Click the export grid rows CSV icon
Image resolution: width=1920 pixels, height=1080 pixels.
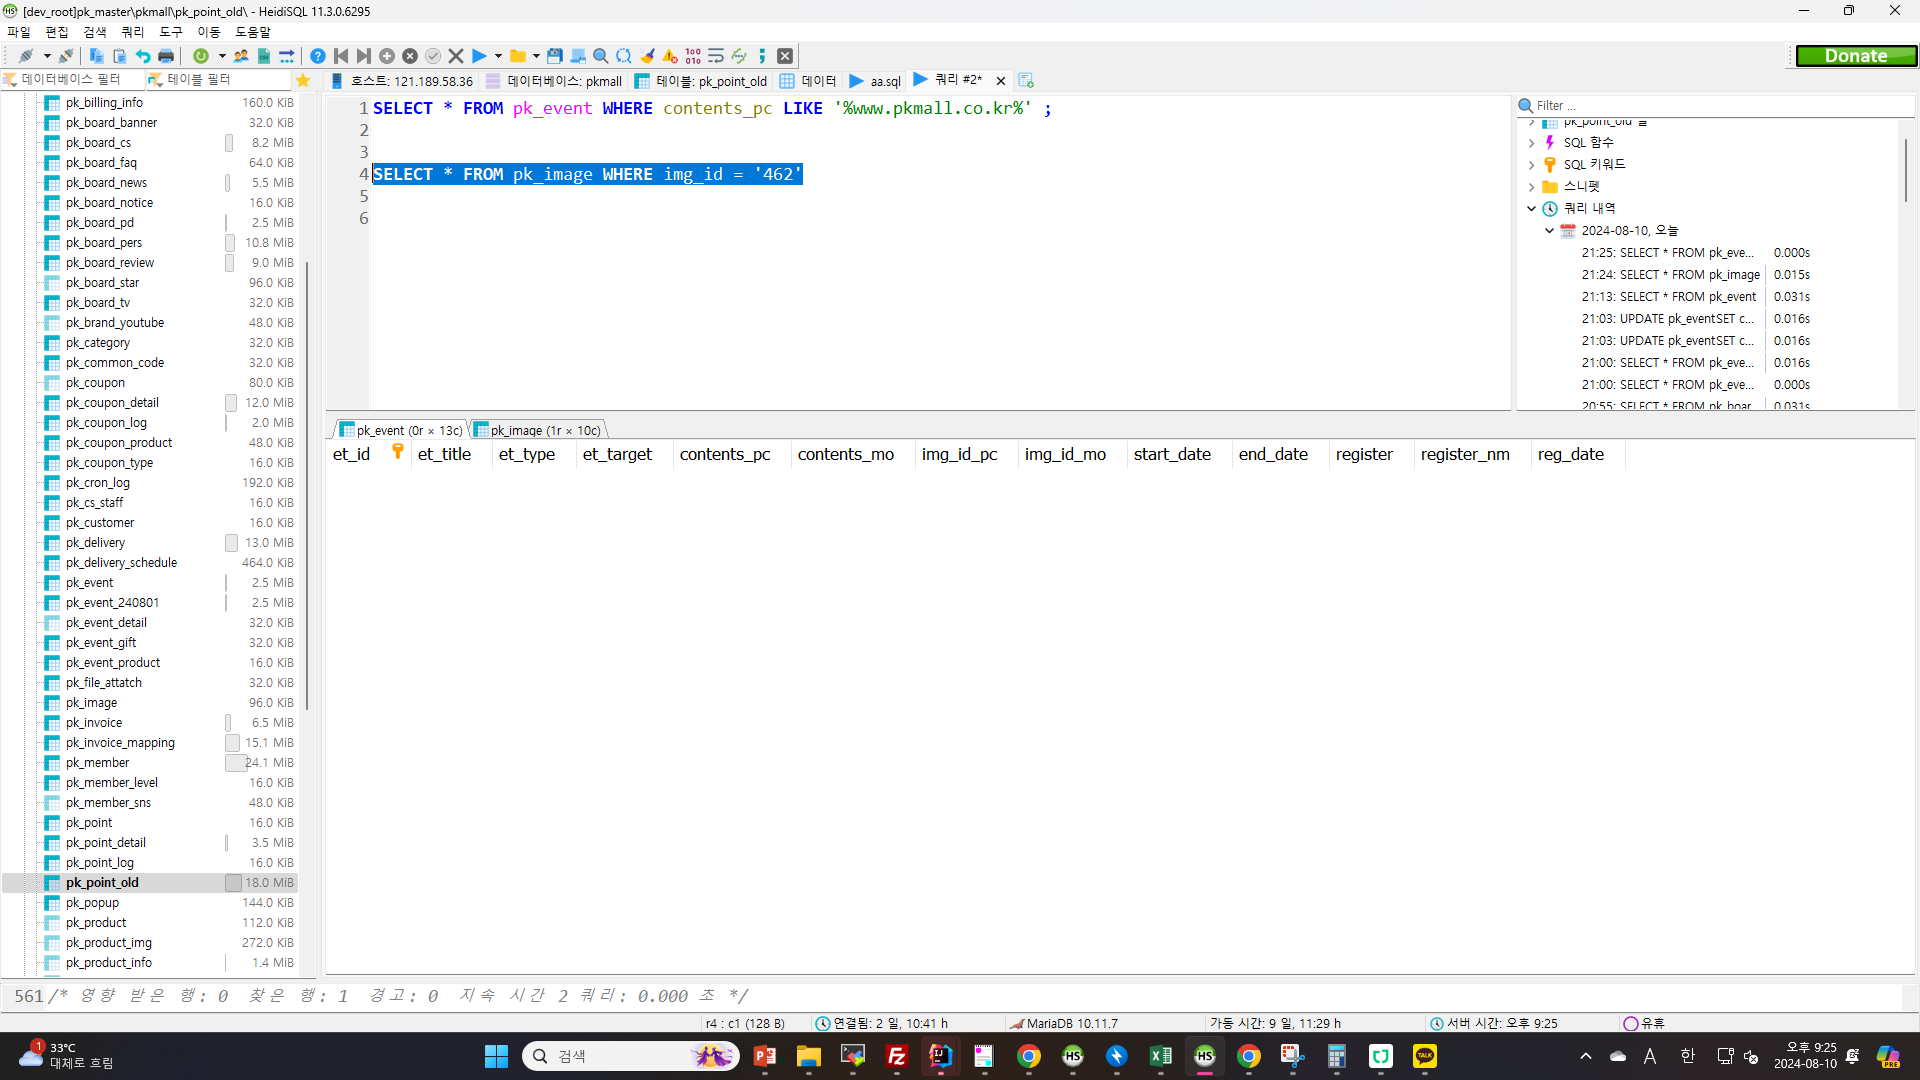point(264,56)
